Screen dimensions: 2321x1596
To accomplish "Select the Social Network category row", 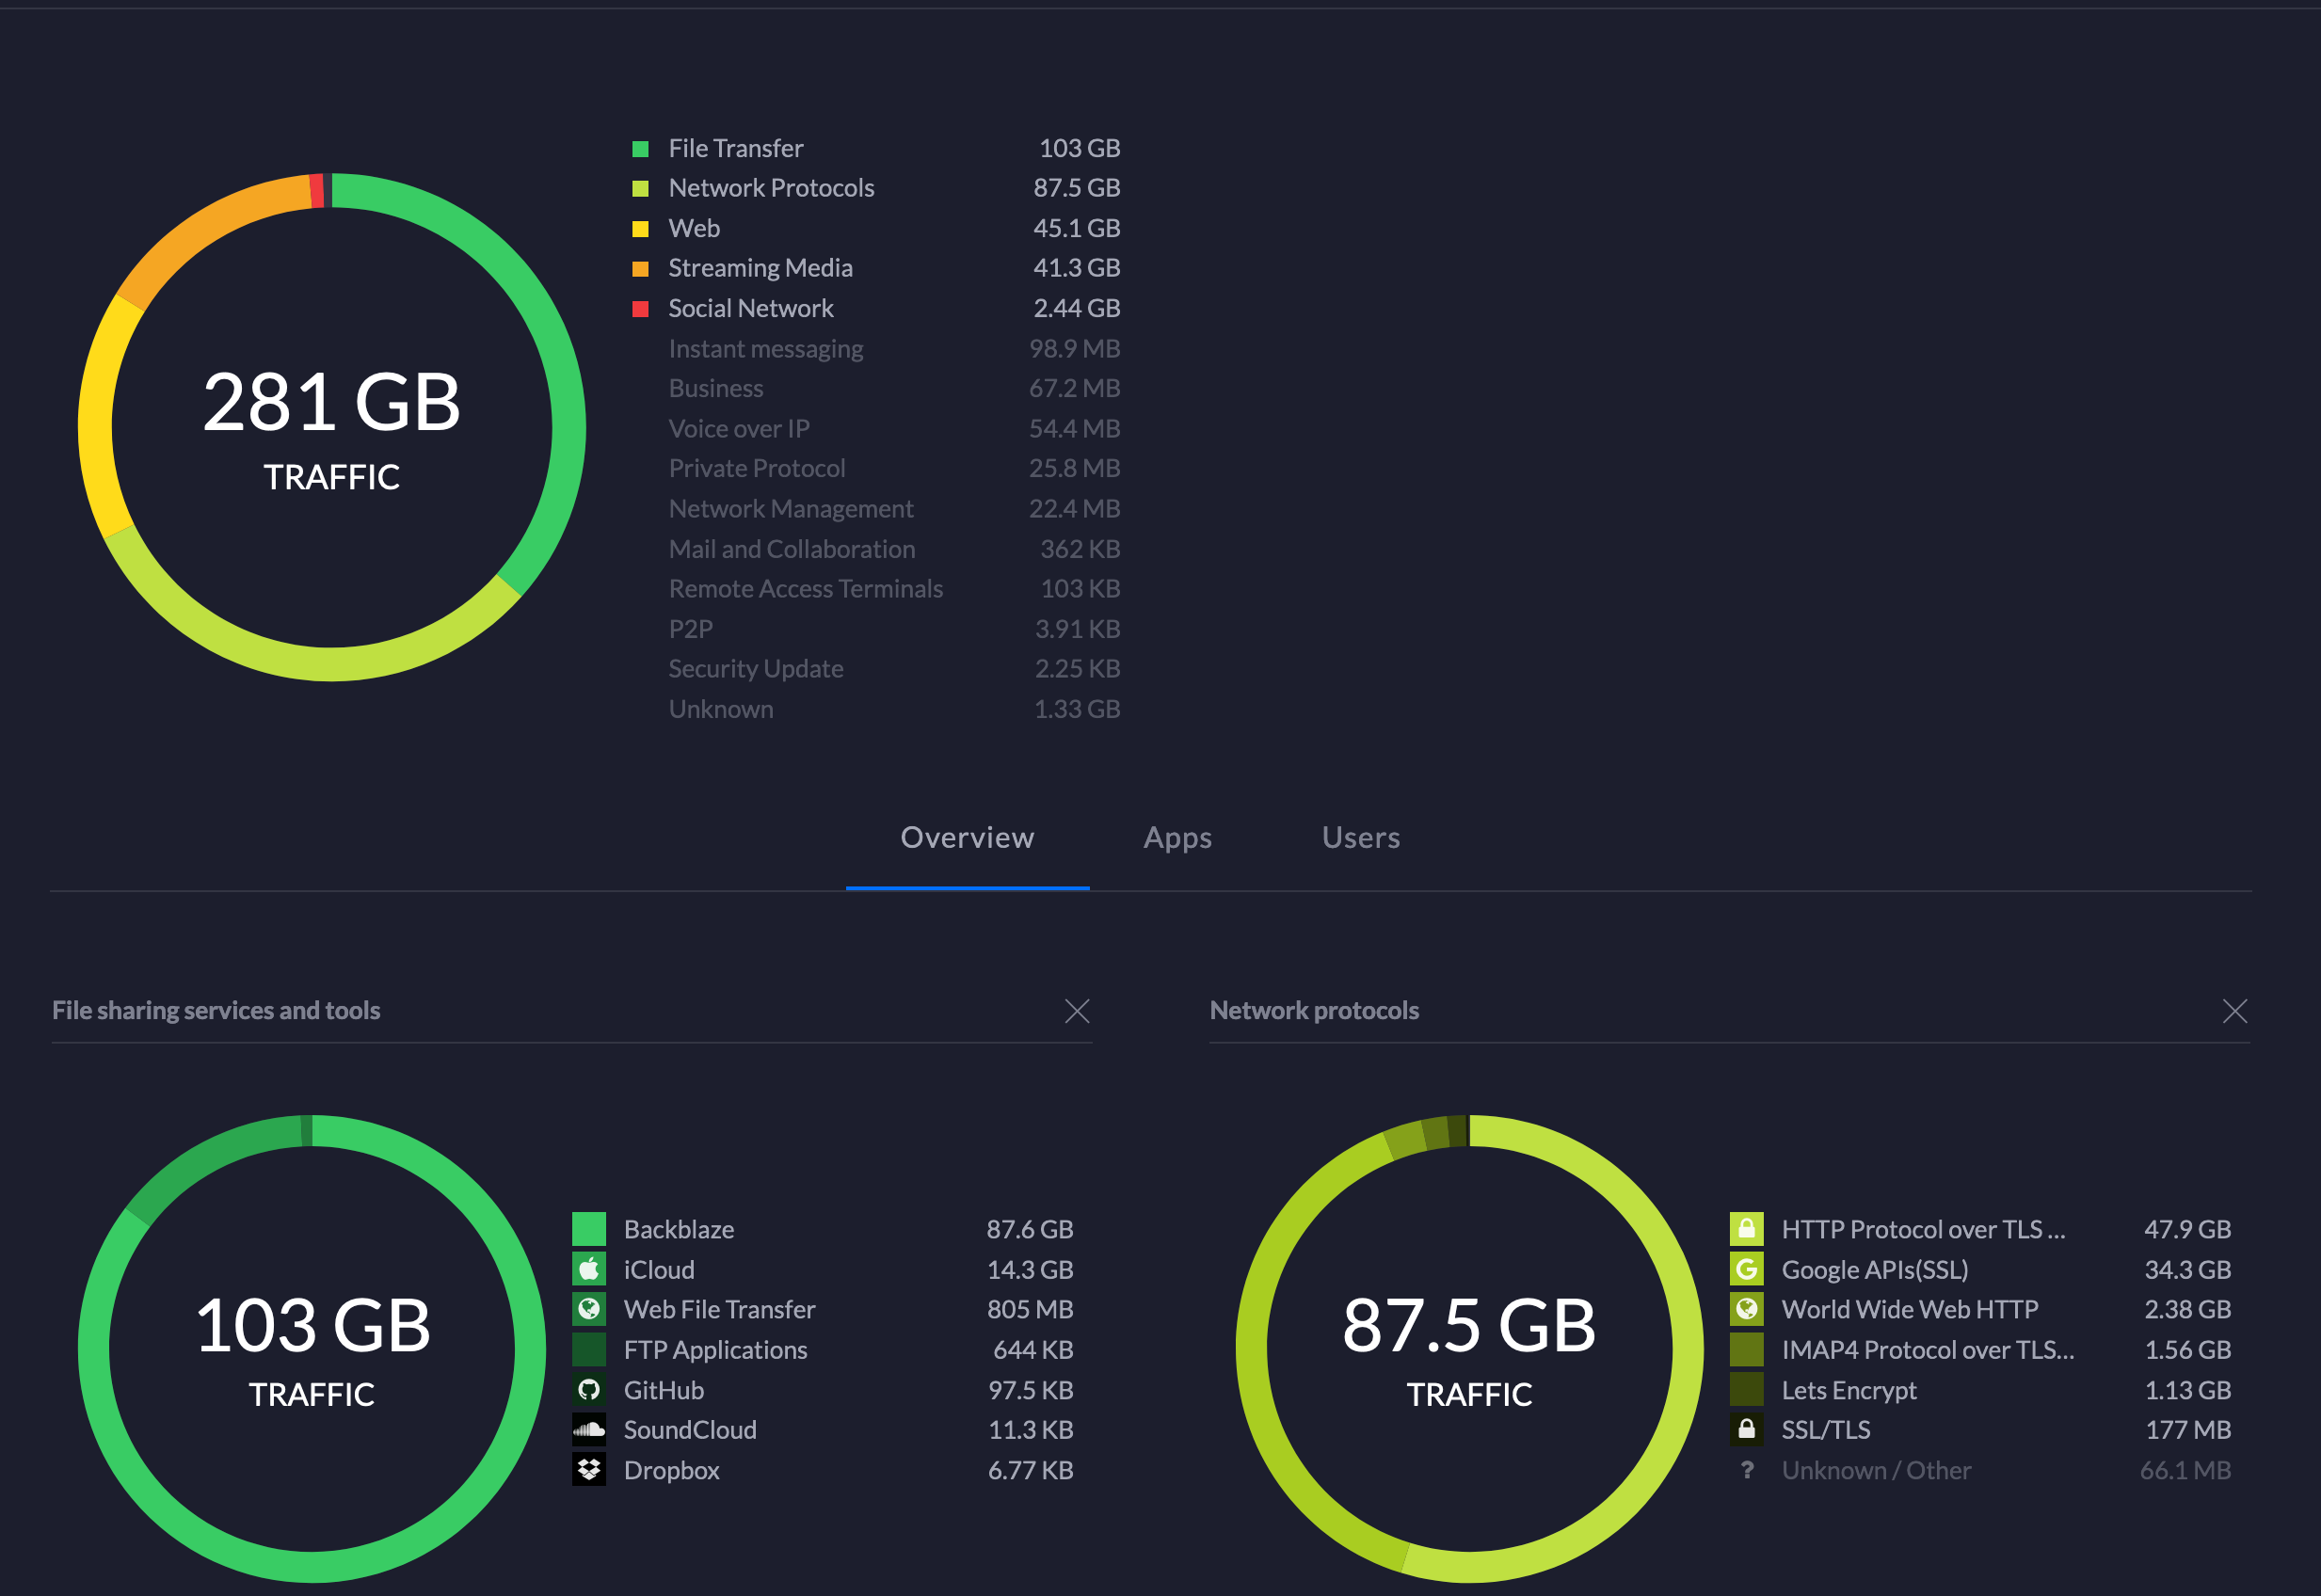I will [750, 308].
